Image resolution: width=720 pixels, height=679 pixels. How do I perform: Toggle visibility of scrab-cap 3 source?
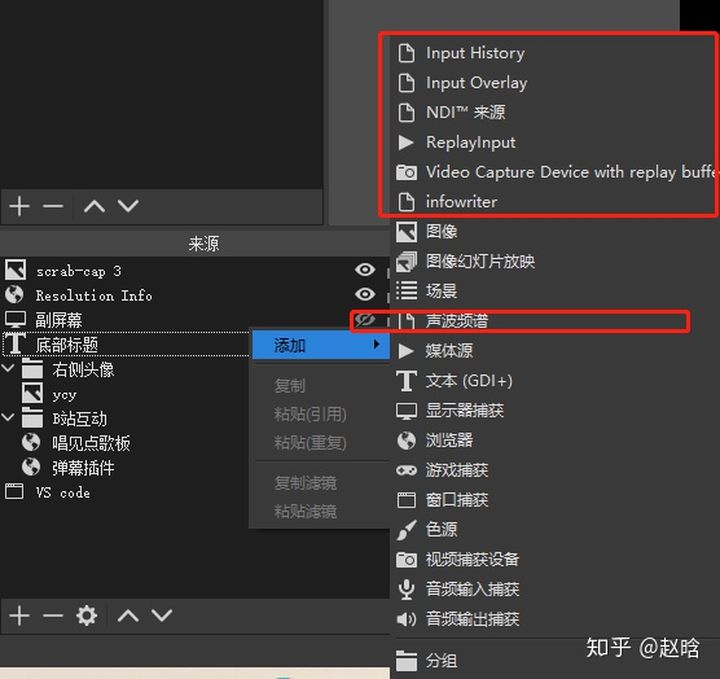pyautogui.click(x=365, y=270)
